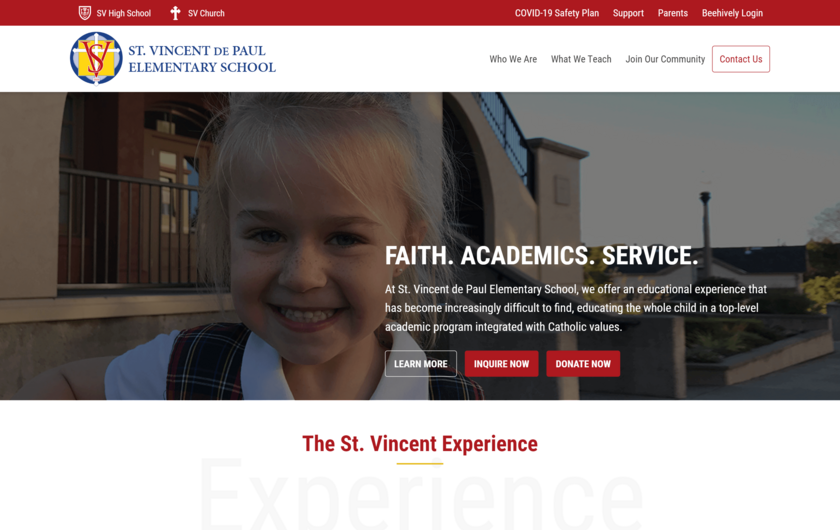Click the St. Vincent de Paul school name text
Image resolution: width=840 pixels, height=530 pixels.
pyautogui.click(x=202, y=59)
